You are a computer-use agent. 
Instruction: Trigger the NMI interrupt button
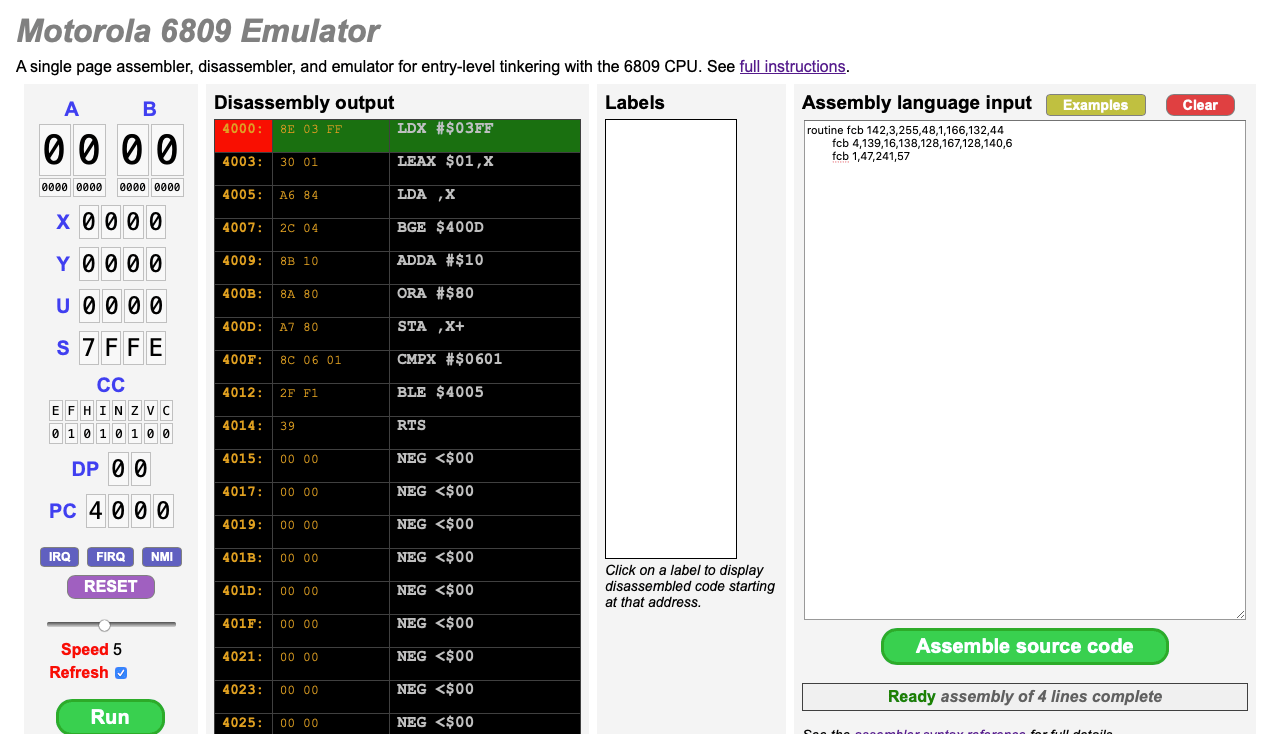tap(162, 557)
